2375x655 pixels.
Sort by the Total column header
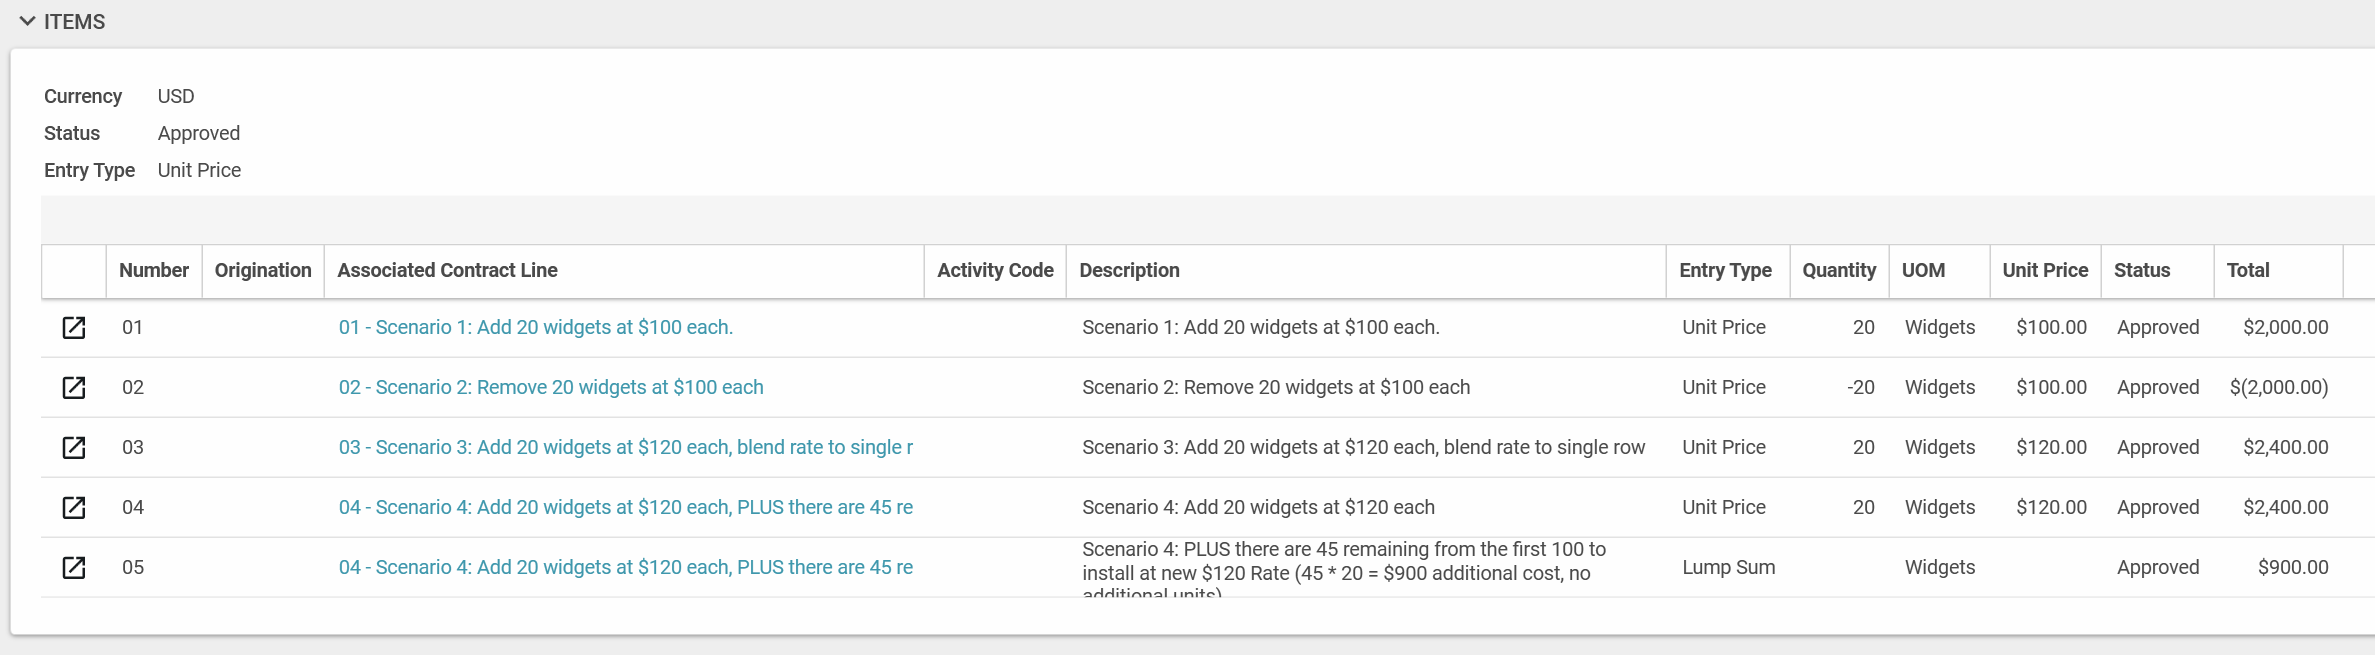(x=2247, y=271)
